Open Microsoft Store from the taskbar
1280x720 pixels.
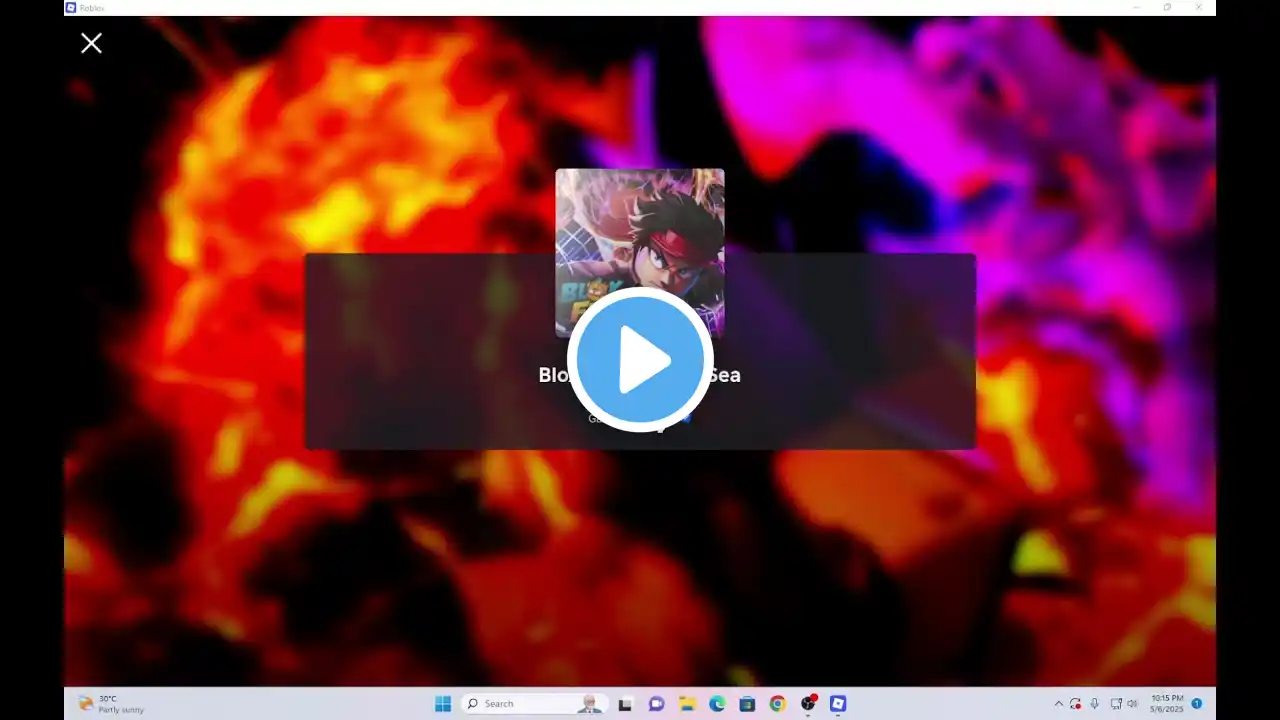[x=747, y=704]
